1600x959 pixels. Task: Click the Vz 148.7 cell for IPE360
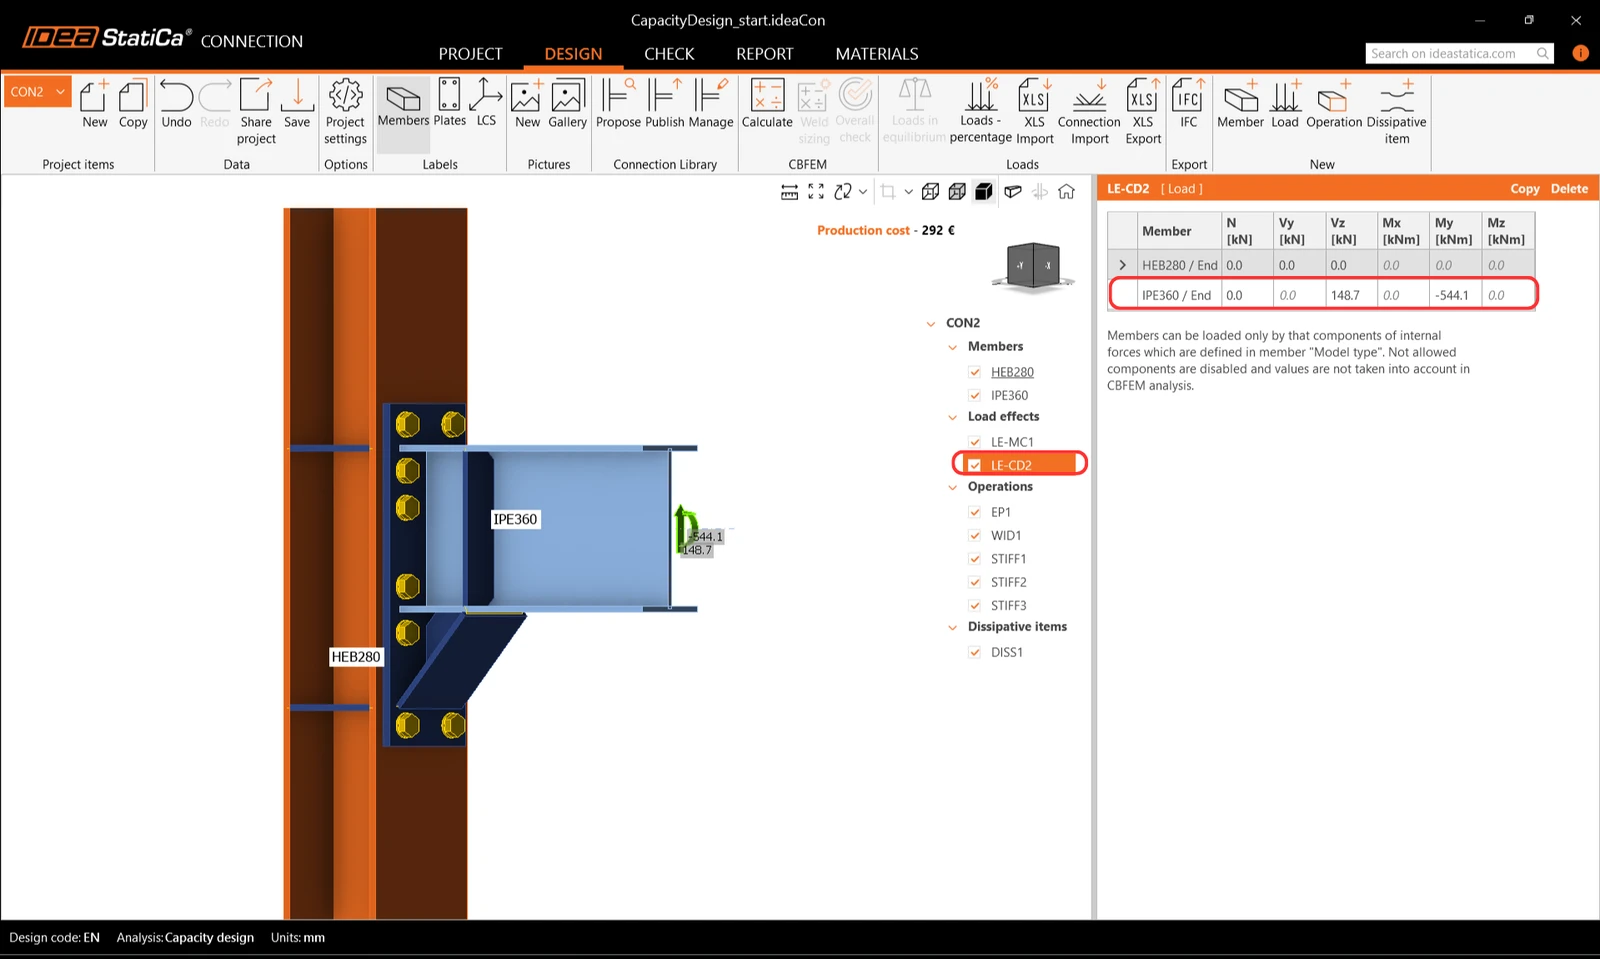coord(1351,295)
